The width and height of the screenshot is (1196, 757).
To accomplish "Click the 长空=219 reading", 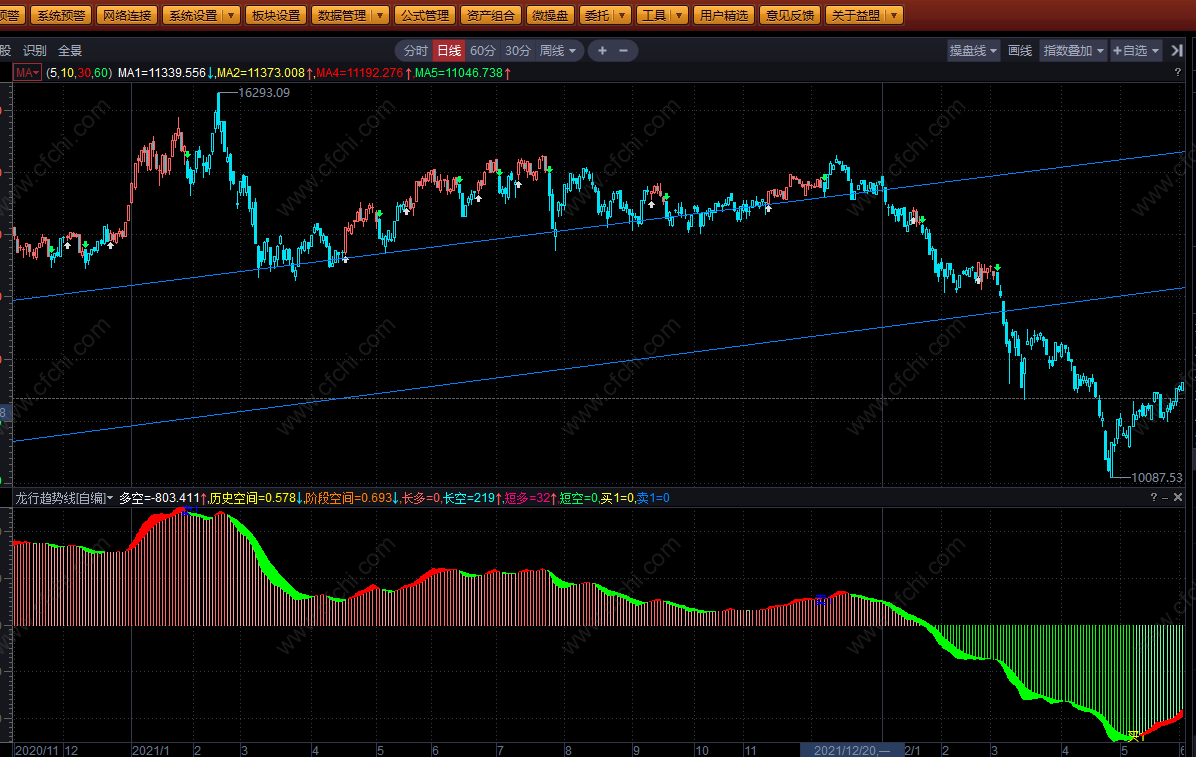I will [469, 498].
